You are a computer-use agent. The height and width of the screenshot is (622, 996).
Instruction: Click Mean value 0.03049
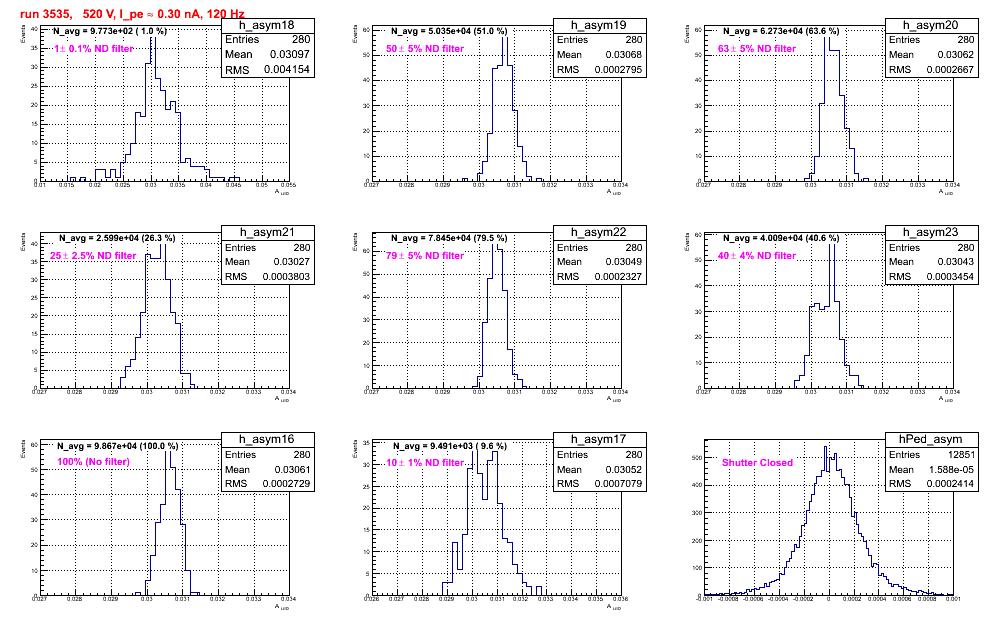(622, 262)
